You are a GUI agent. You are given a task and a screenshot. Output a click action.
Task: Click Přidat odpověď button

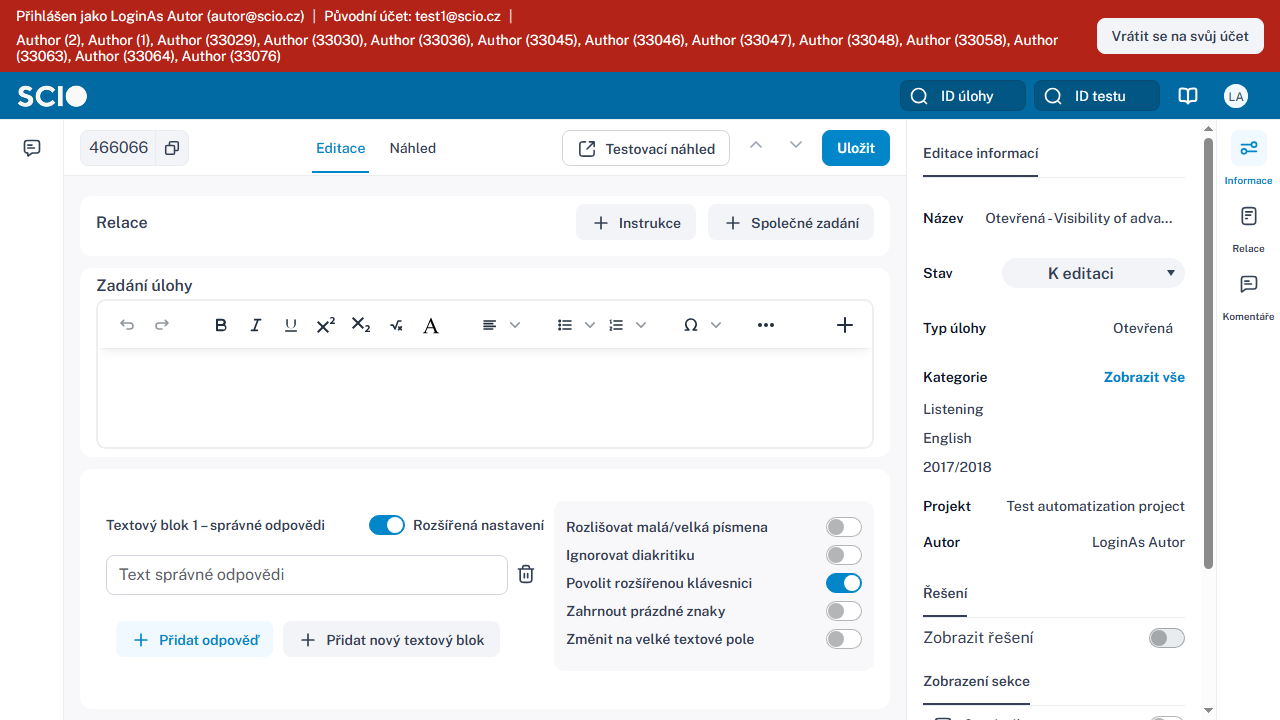coord(194,639)
